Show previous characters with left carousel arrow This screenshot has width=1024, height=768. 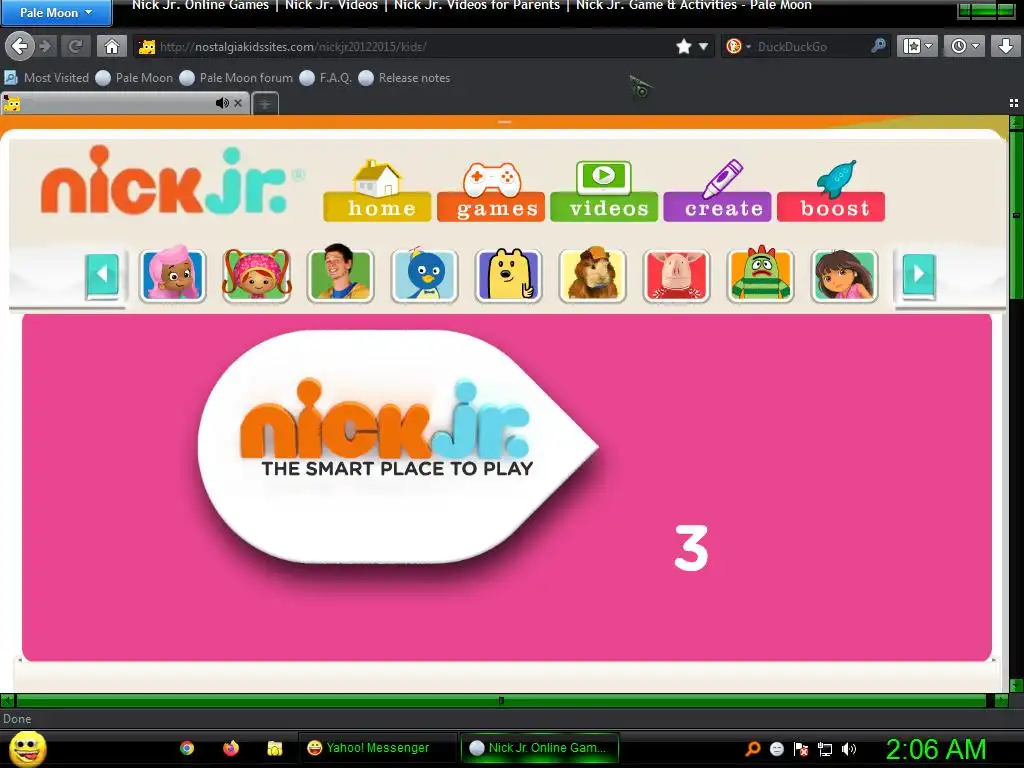coord(103,275)
